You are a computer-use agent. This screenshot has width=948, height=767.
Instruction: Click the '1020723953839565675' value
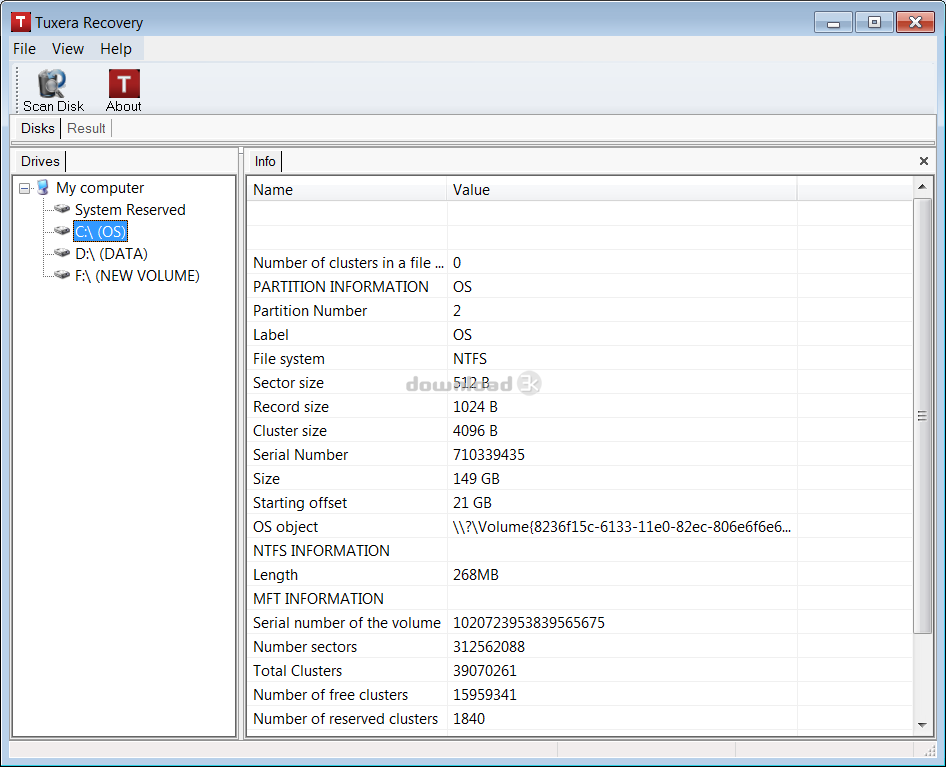click(x=529, y=623)
